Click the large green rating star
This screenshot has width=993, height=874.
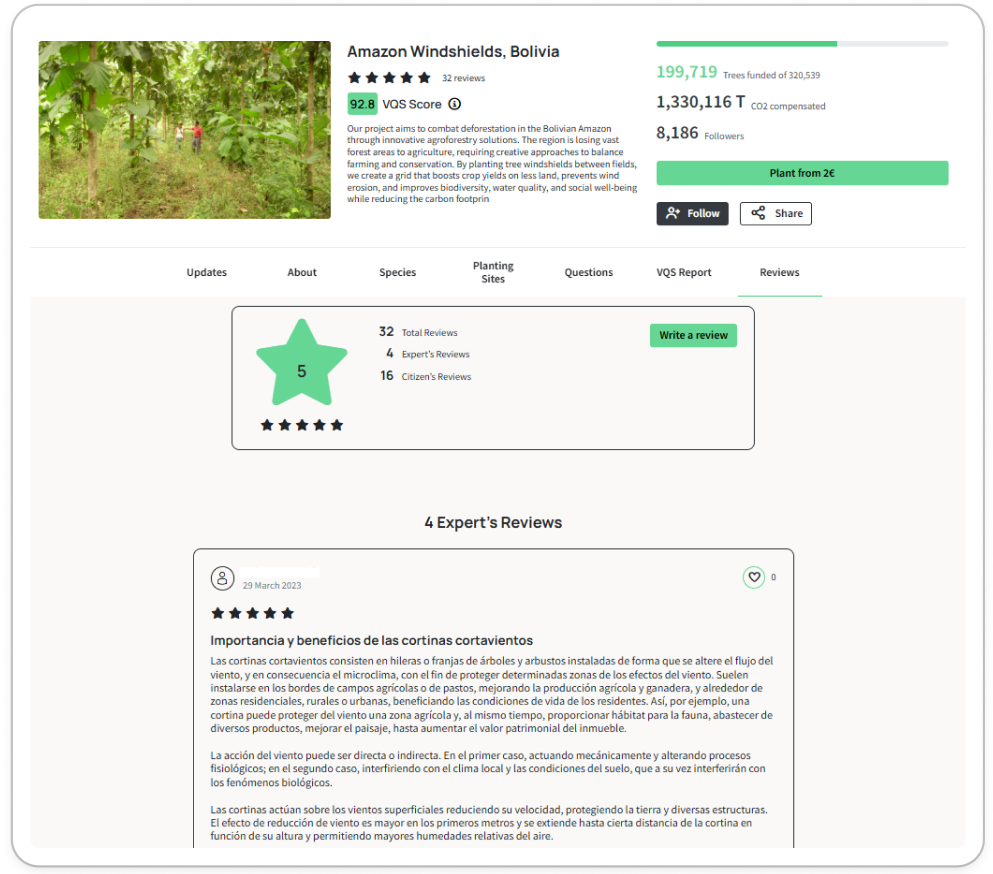[302, 363]
